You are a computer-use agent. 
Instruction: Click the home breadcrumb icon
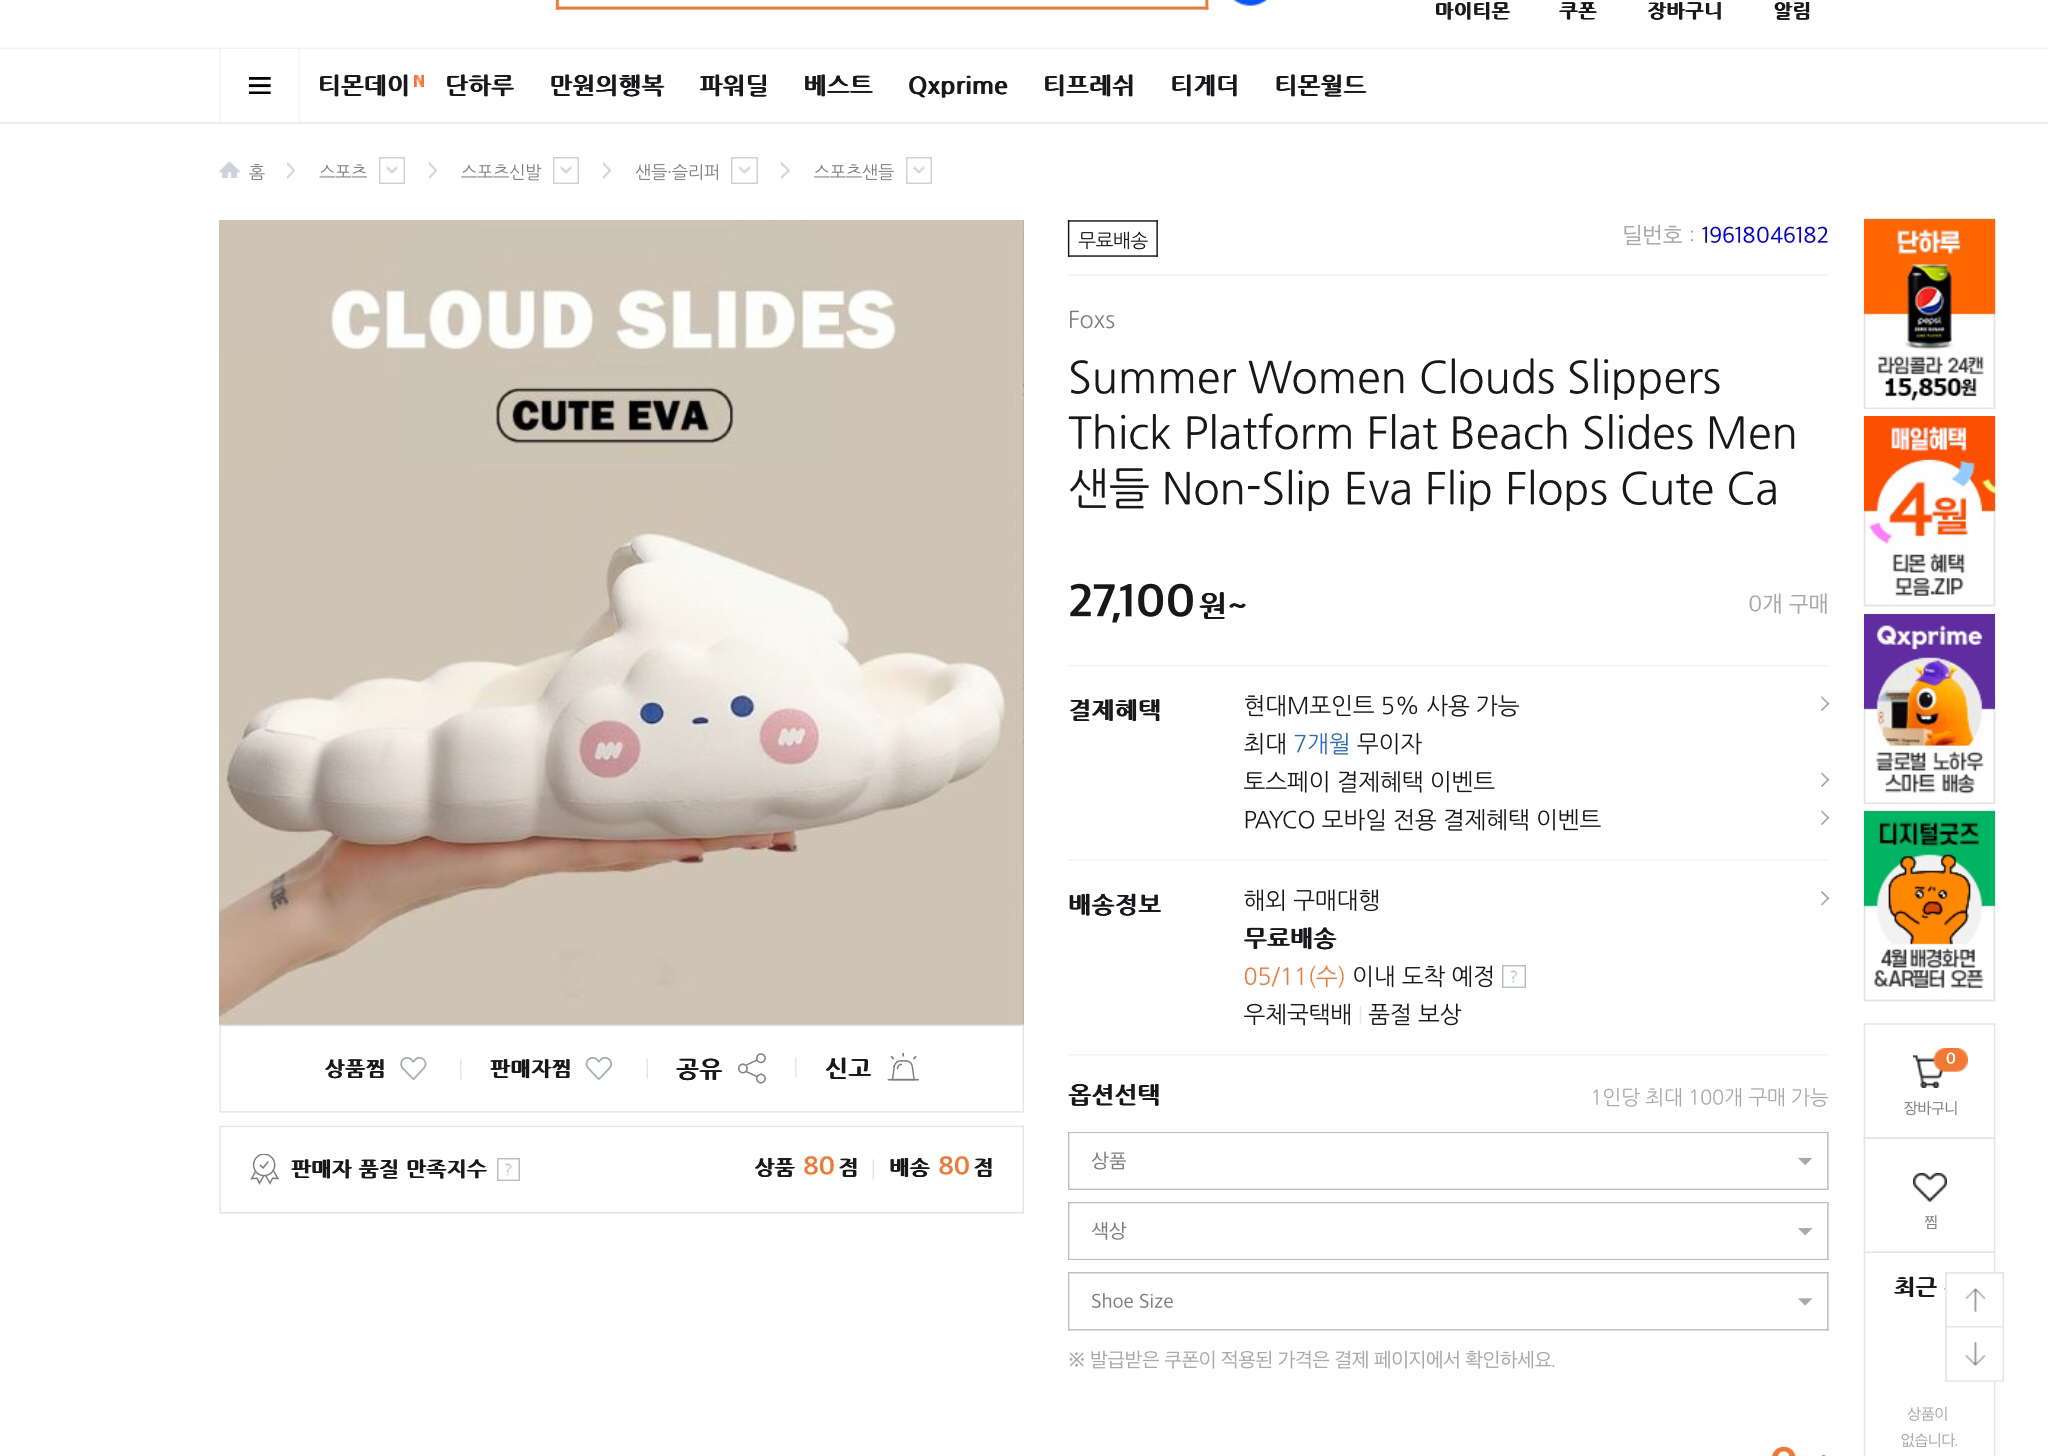coord(230,171)
